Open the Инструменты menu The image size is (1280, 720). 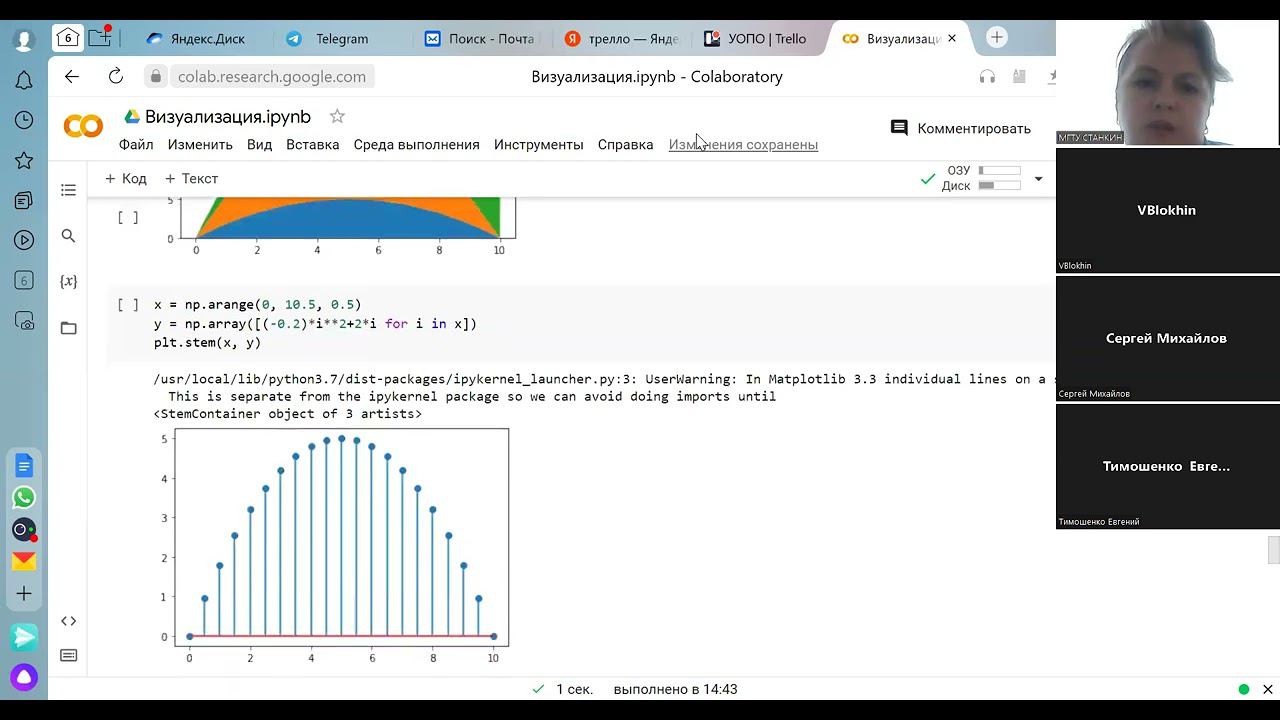coord(538,144)
